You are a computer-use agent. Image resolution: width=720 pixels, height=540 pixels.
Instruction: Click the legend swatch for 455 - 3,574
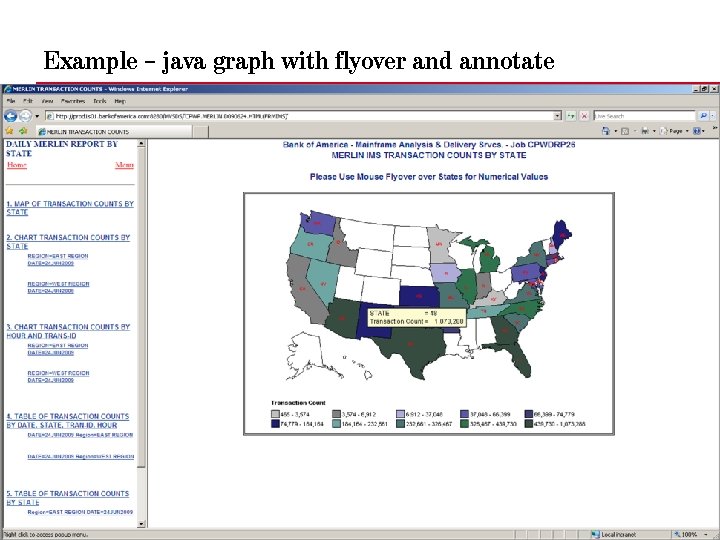pos(275,414)
